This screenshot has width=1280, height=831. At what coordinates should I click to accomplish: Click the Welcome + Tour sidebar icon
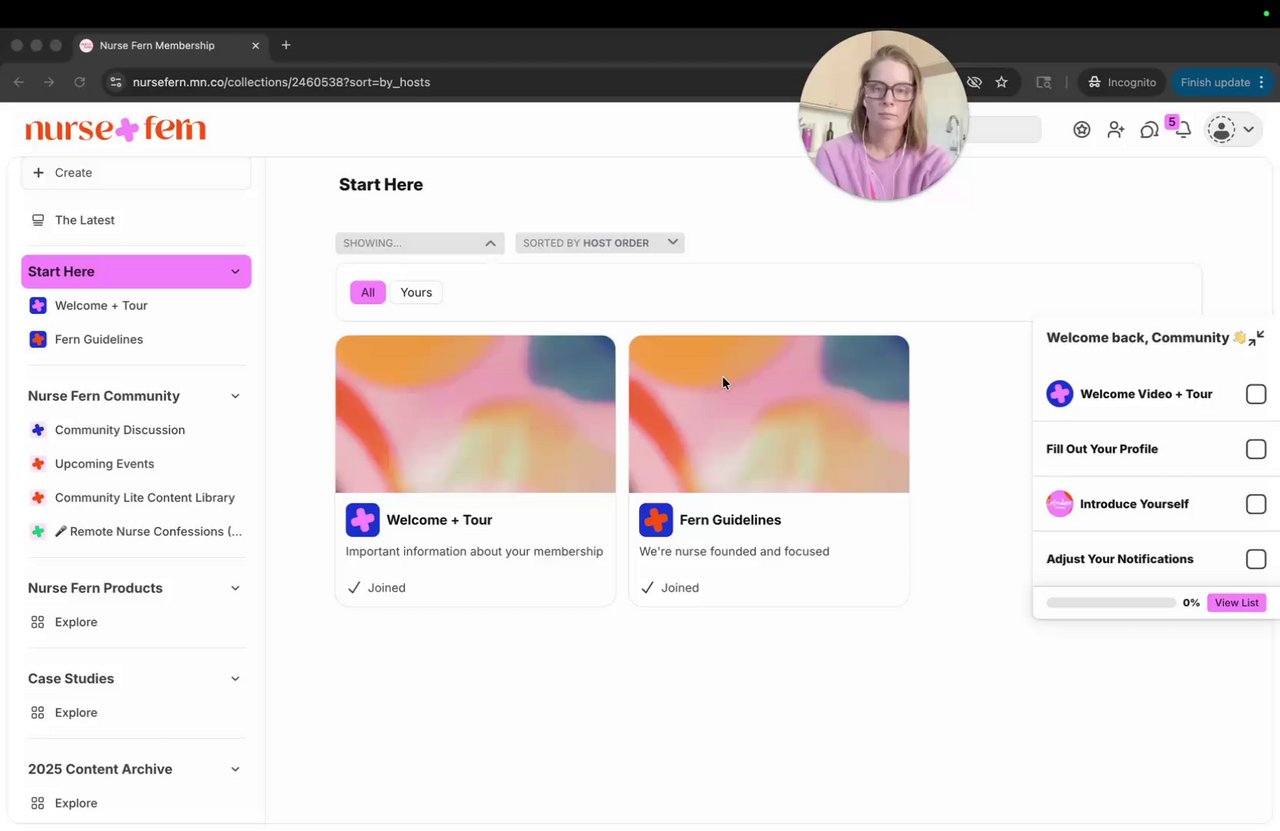tap(38, 305)
